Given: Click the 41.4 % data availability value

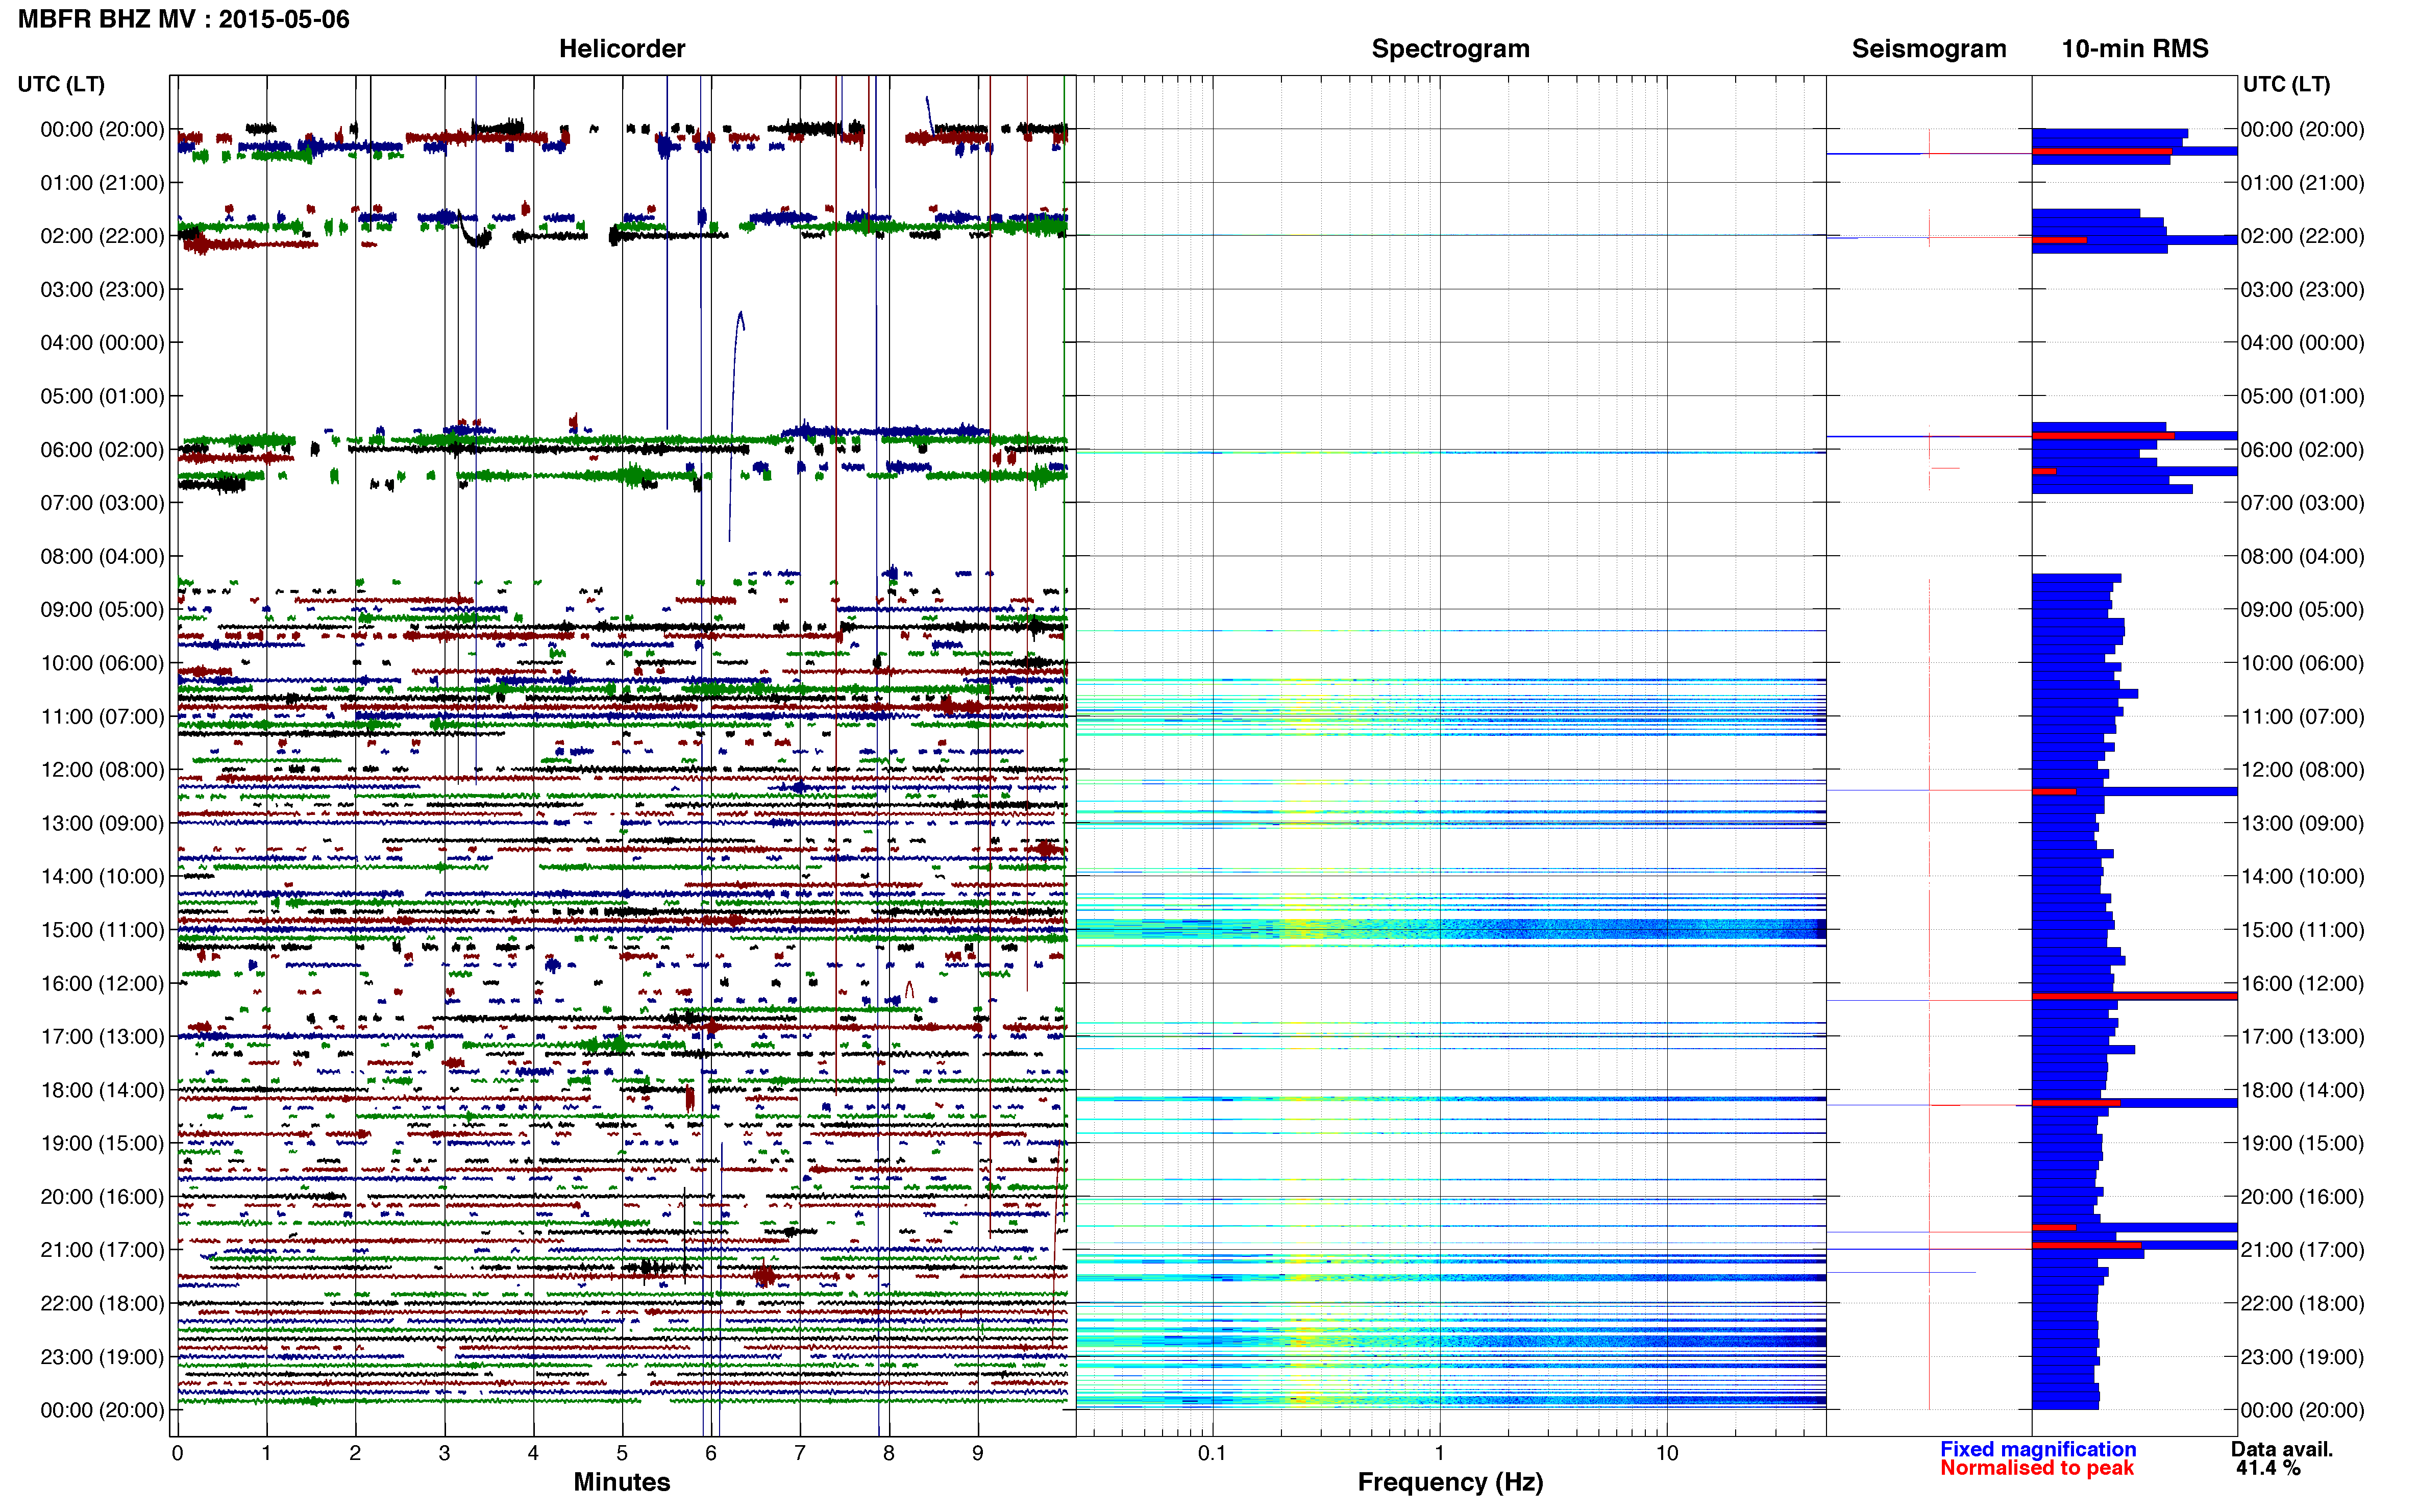Looking at the screenshot, I should [2268, 1467].
